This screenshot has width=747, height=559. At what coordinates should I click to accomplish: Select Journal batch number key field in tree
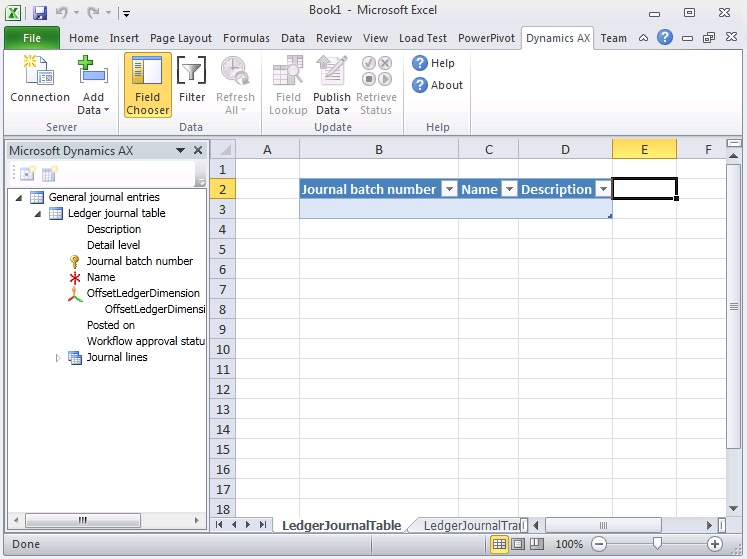click(x=140, y=261)
